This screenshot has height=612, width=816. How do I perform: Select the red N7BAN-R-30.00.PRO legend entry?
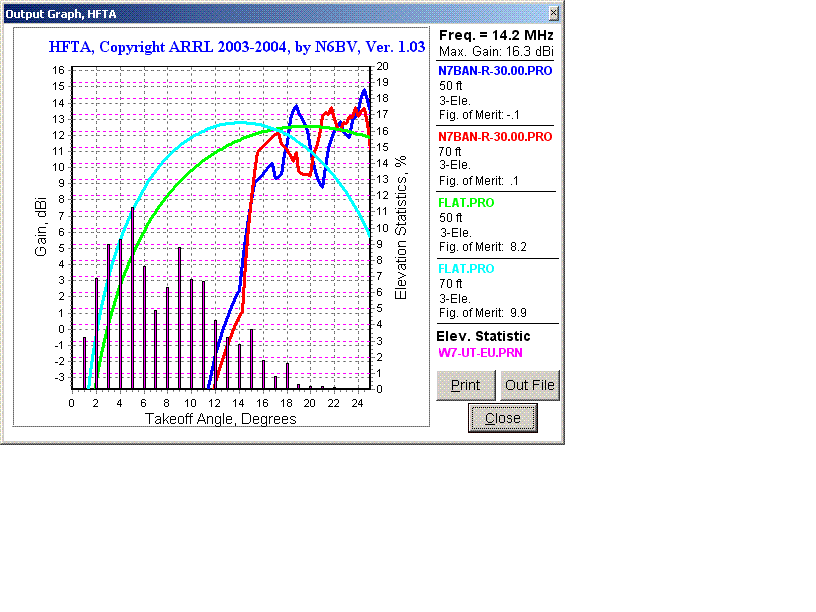tap(495, 136)
